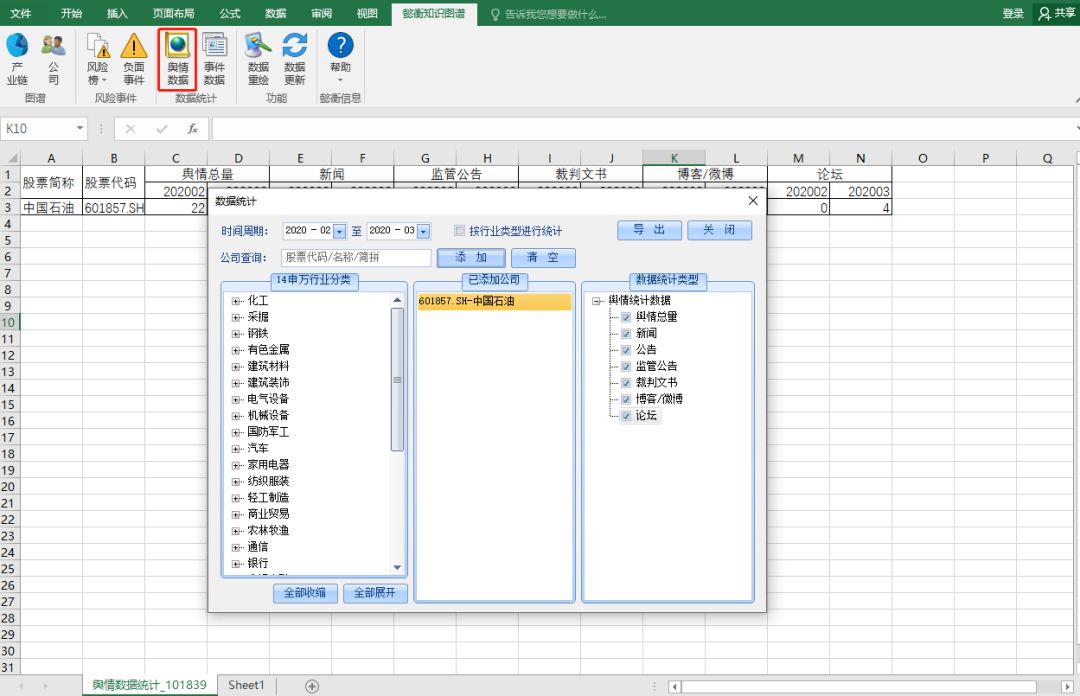Click the highlighted 舆情数据 icon
1080x696 pixels.
click(176, 58)
